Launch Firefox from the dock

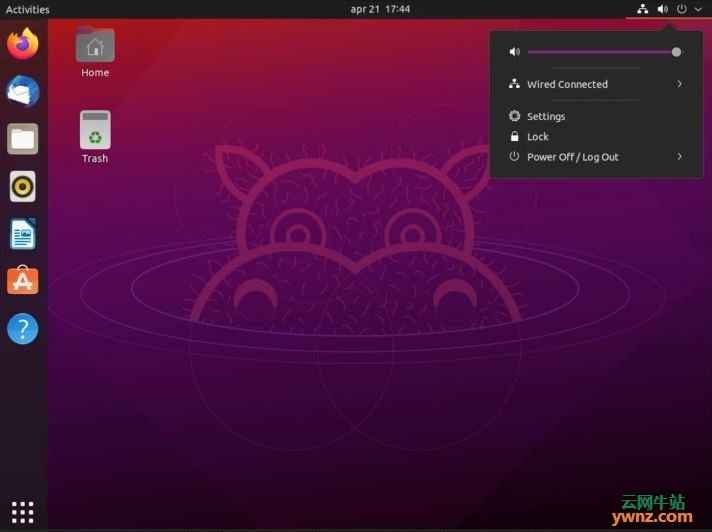(23, 44)
